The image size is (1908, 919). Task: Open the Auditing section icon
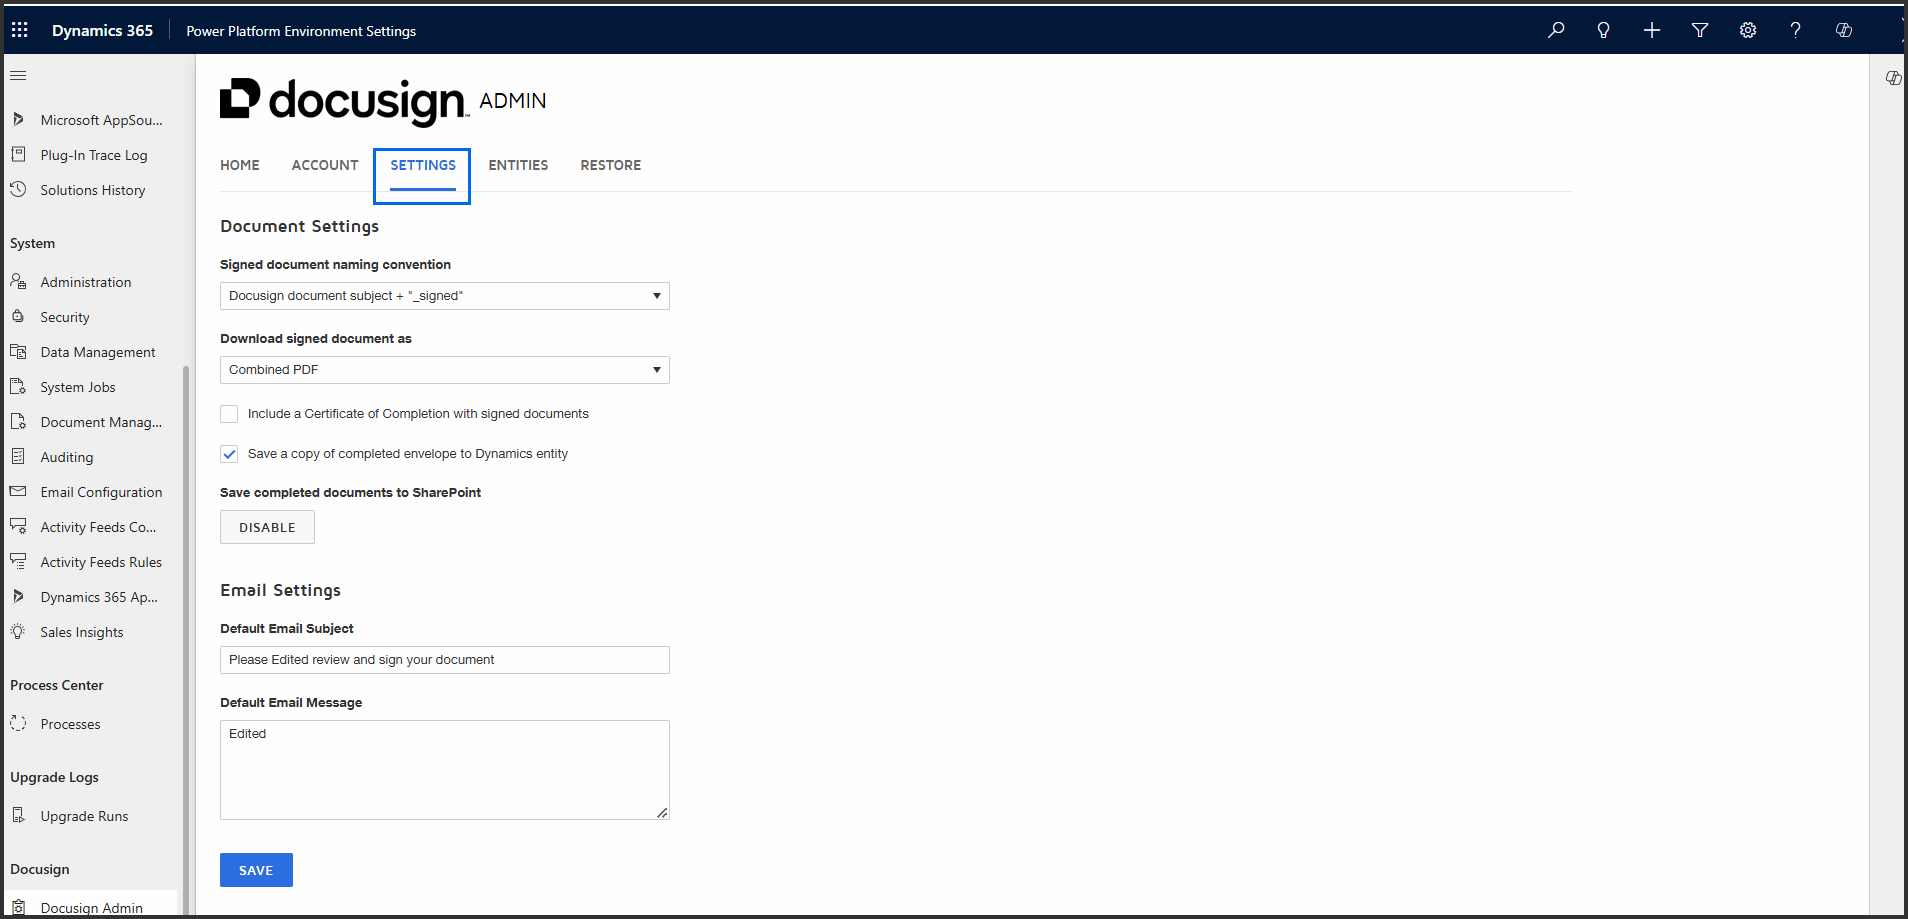[19, 456]
